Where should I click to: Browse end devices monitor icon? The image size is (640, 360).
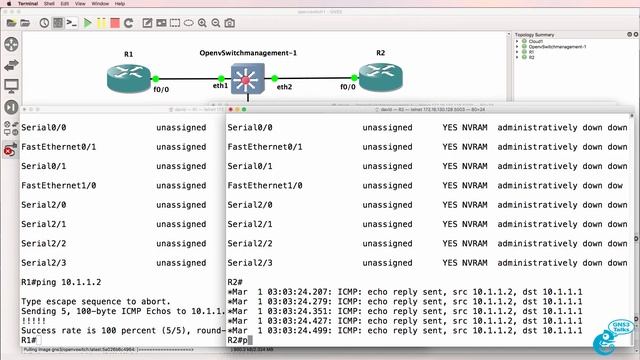coord(11,86)
